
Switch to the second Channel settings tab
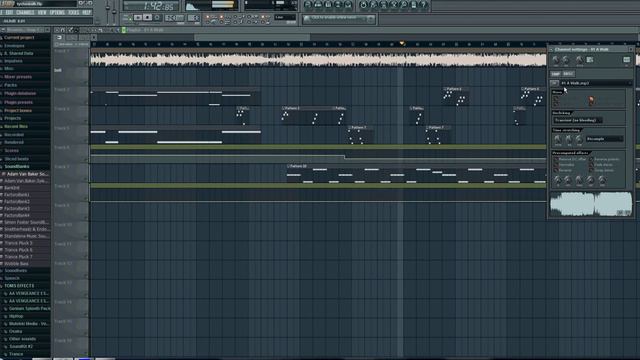568,74
